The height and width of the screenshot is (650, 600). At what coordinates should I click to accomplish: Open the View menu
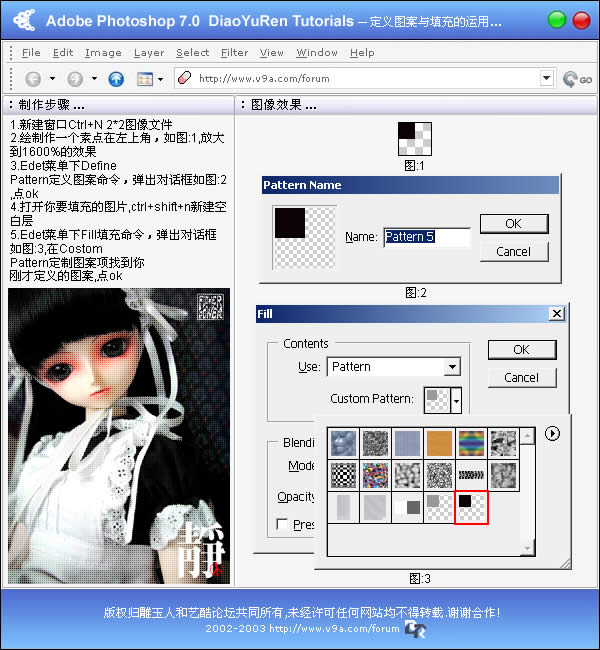point(272,53)
